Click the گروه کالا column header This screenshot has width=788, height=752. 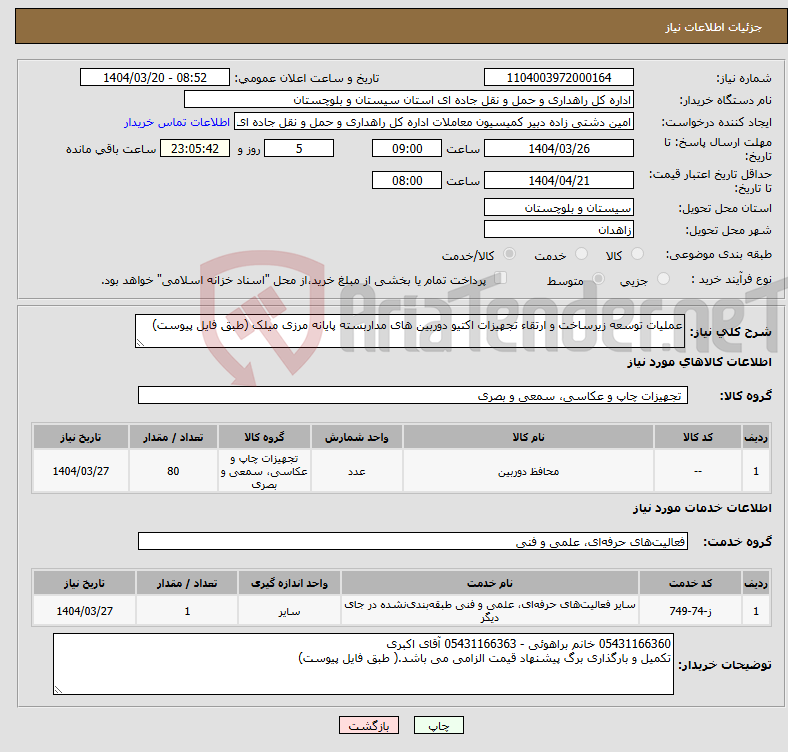(264, 437)
